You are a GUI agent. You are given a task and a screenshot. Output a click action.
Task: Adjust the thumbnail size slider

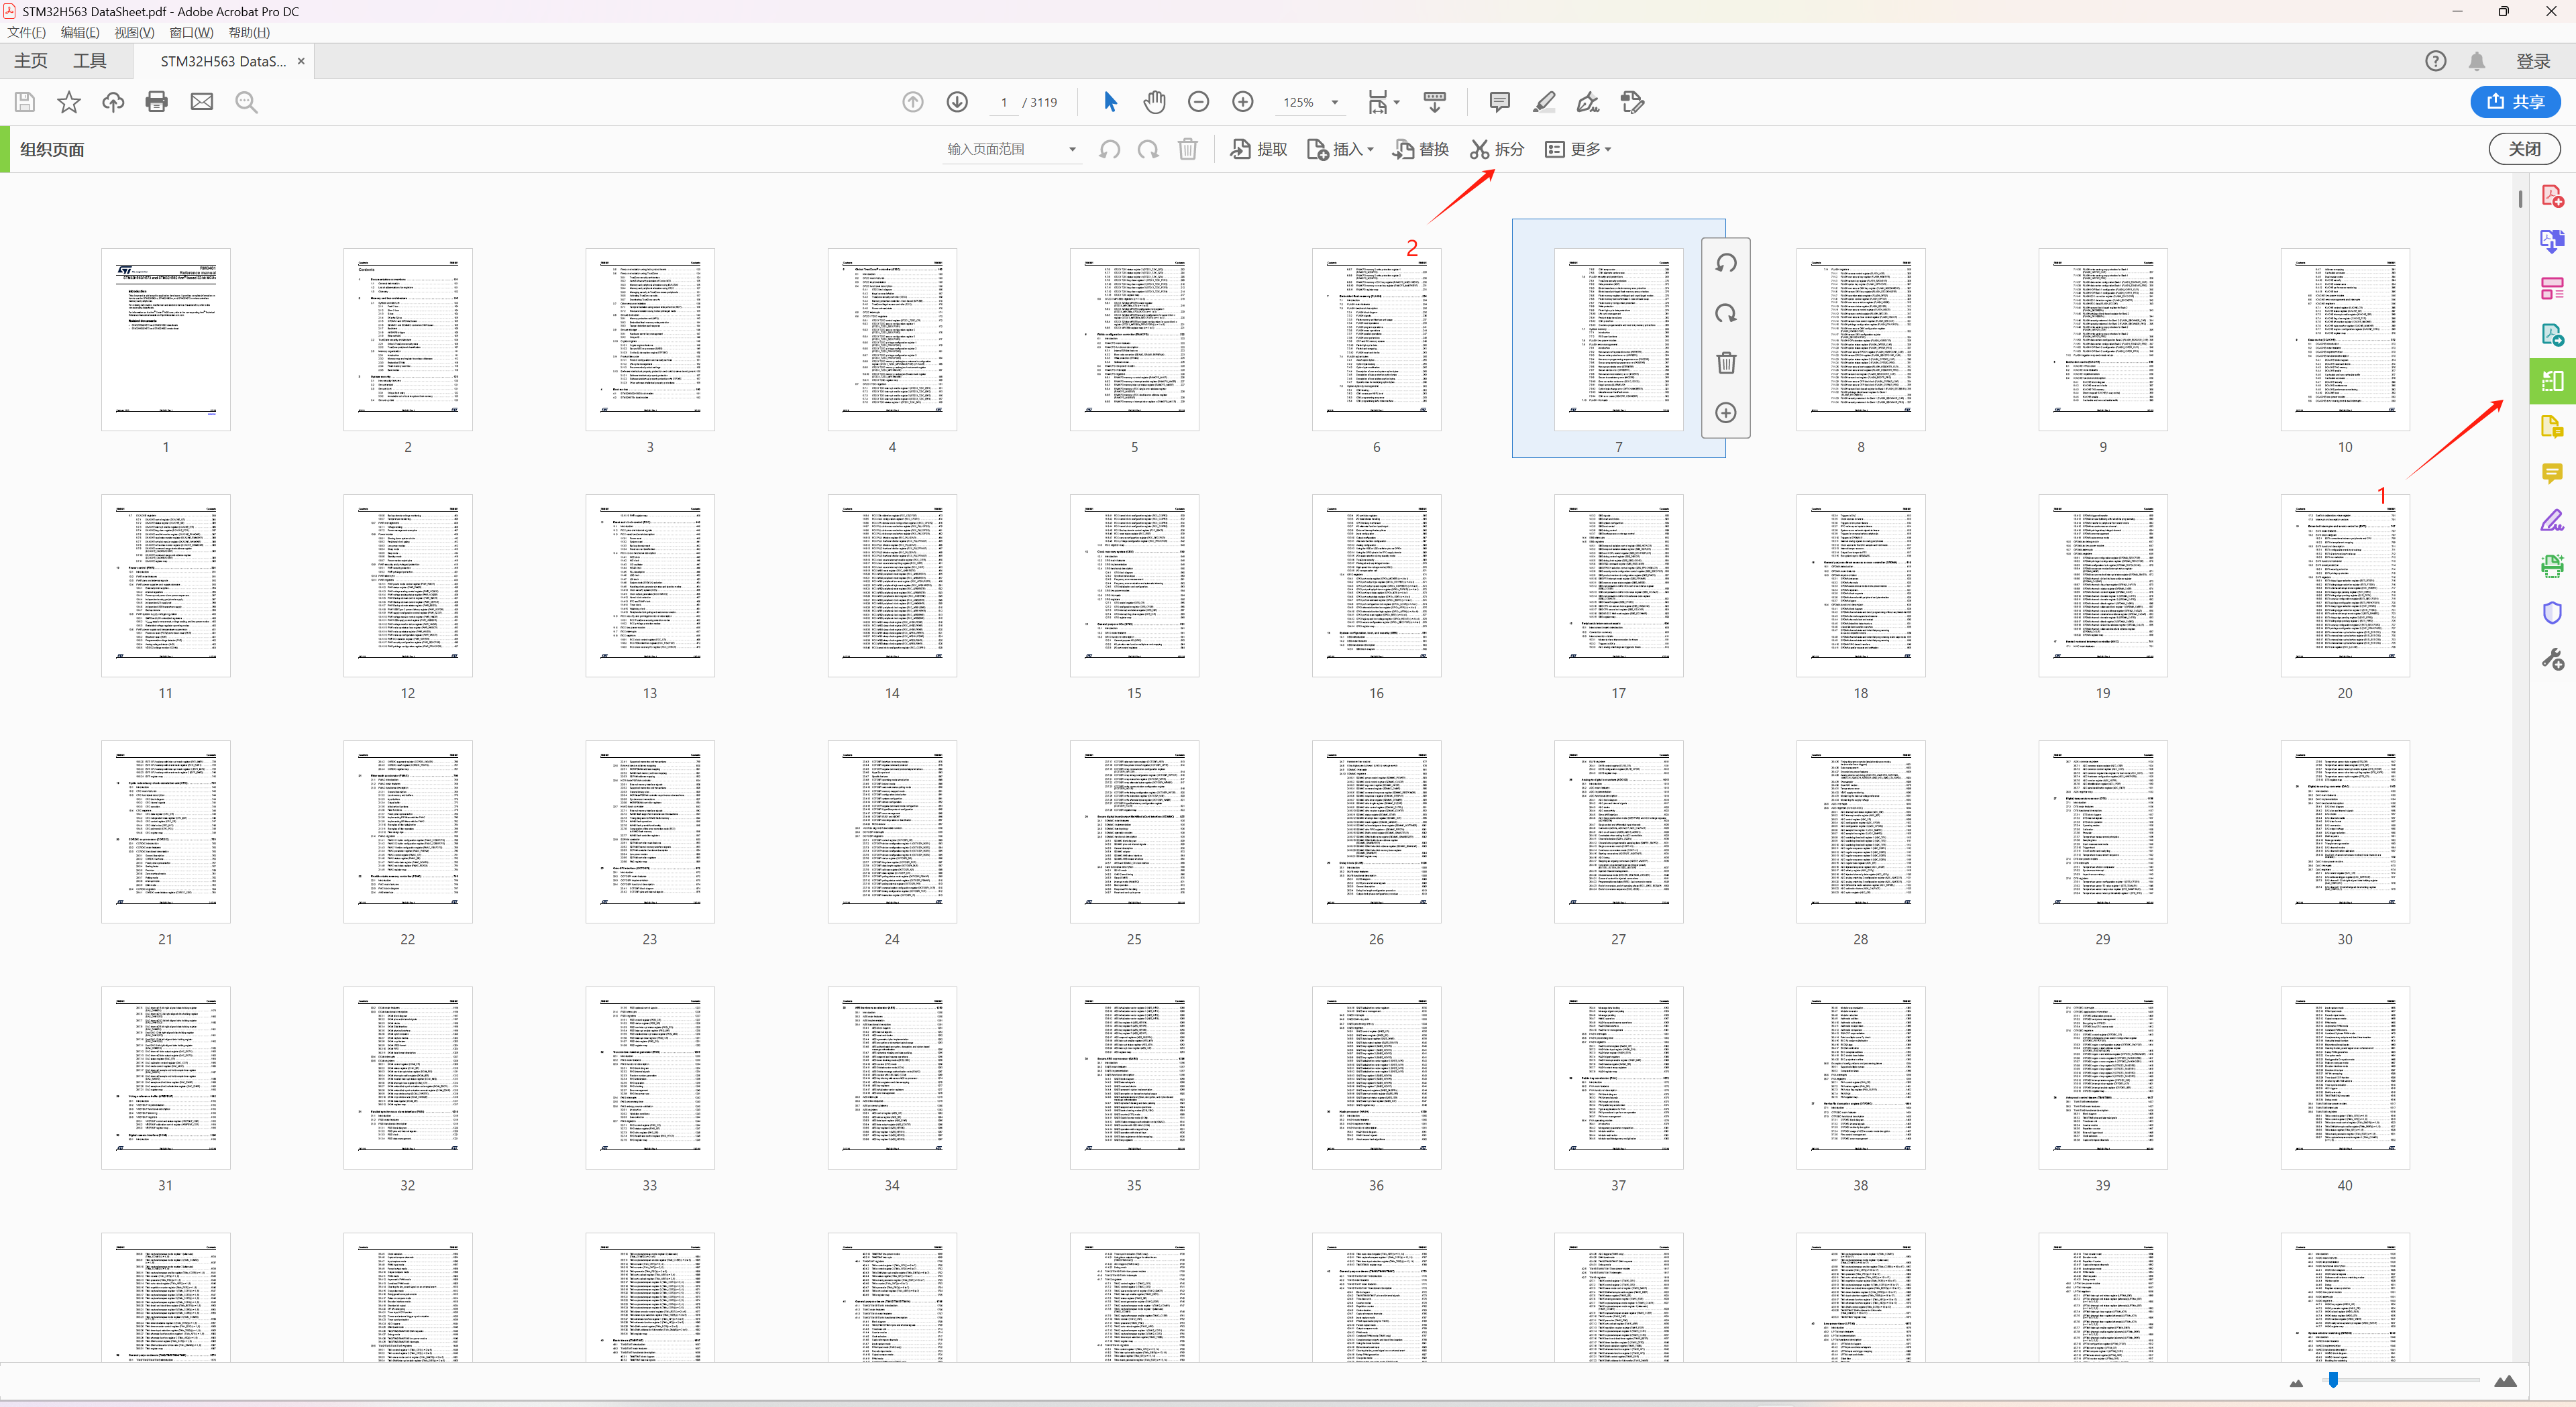pyautogui.click(x=2333, y=1380)
